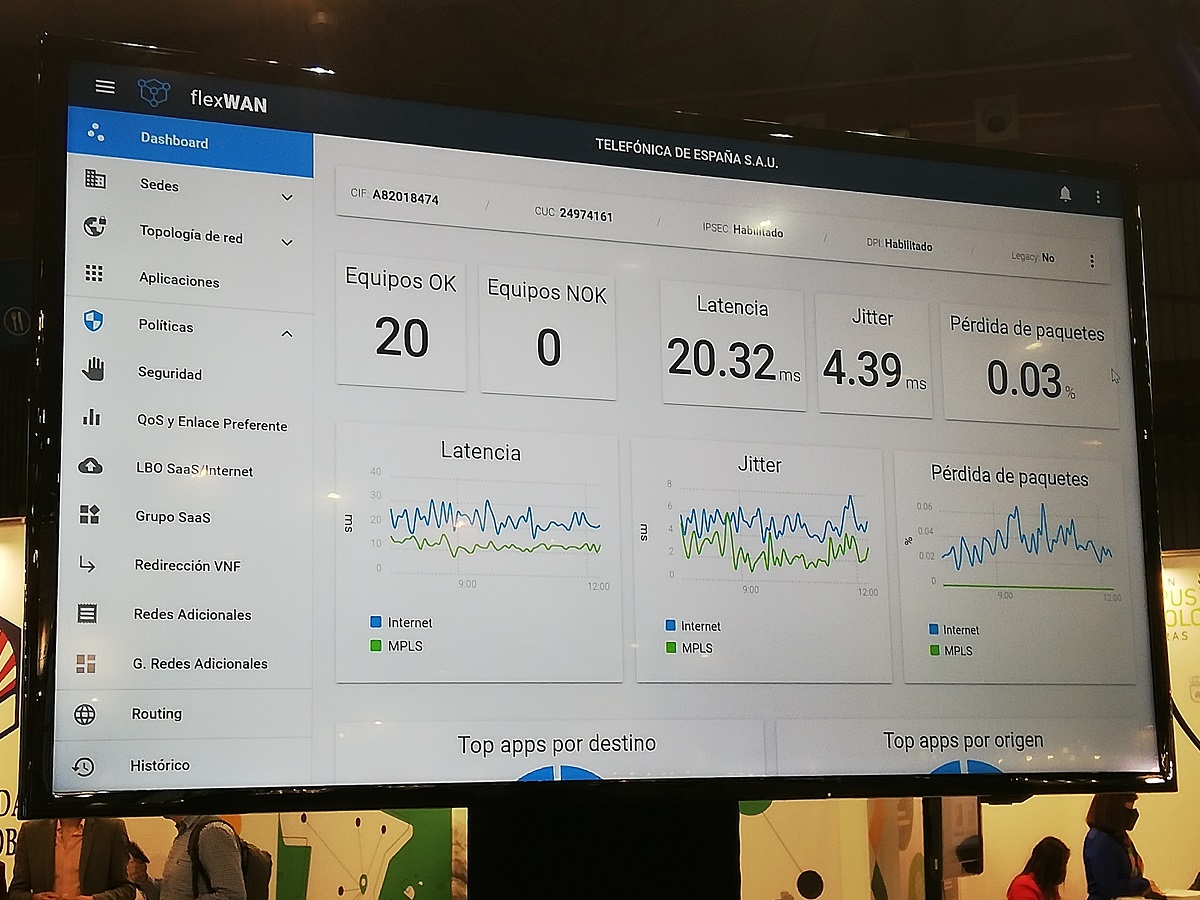Screen dimensions: 1200x900
Task: Open the hamburger navigation menu
Action: (105, 86)
